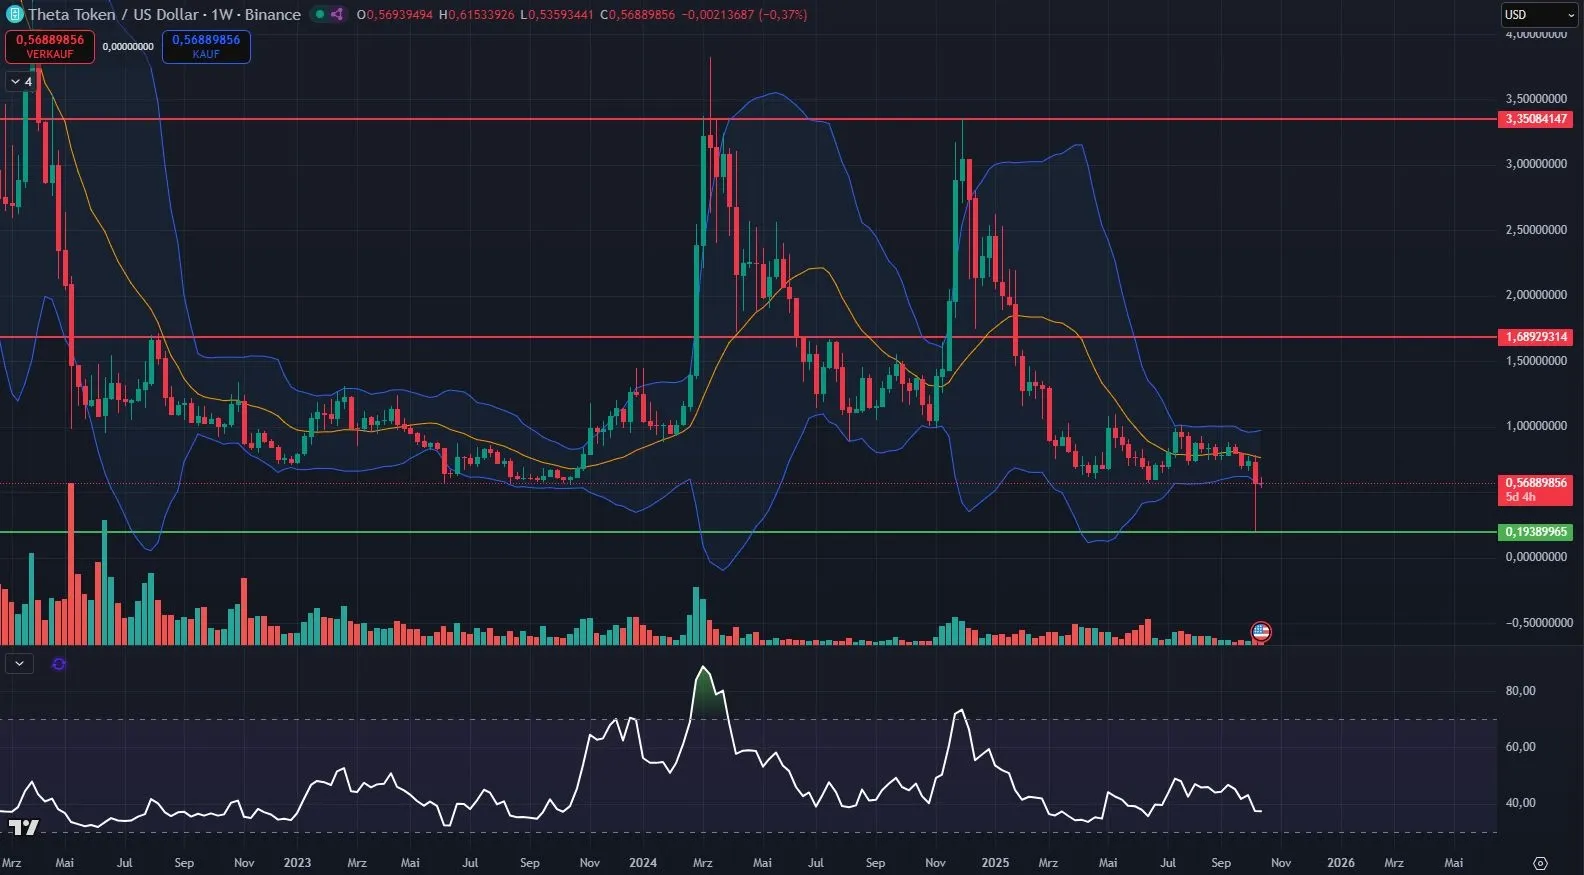Click the US flag economic event marker
The width and height of the screenshot is (1584, 875).
click(1261, 631)
